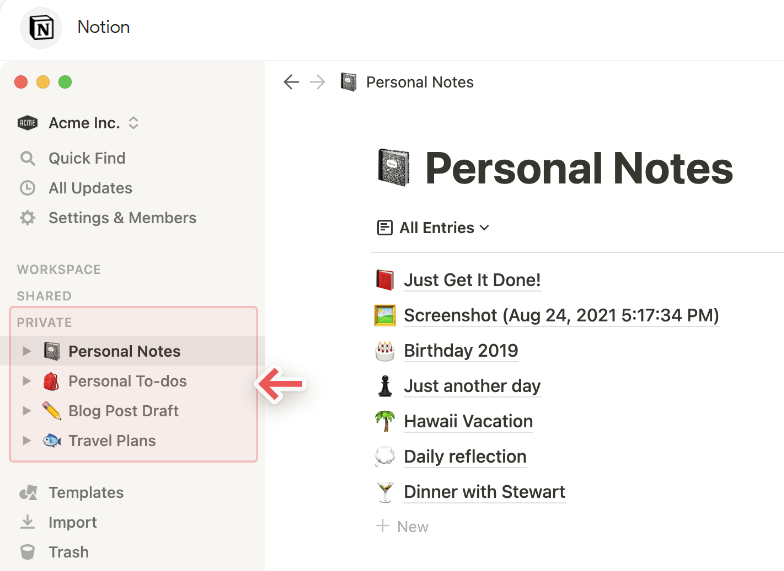Click the All Updates clock icon
This screenshot has height=571, width=784.
coord(28,188)
